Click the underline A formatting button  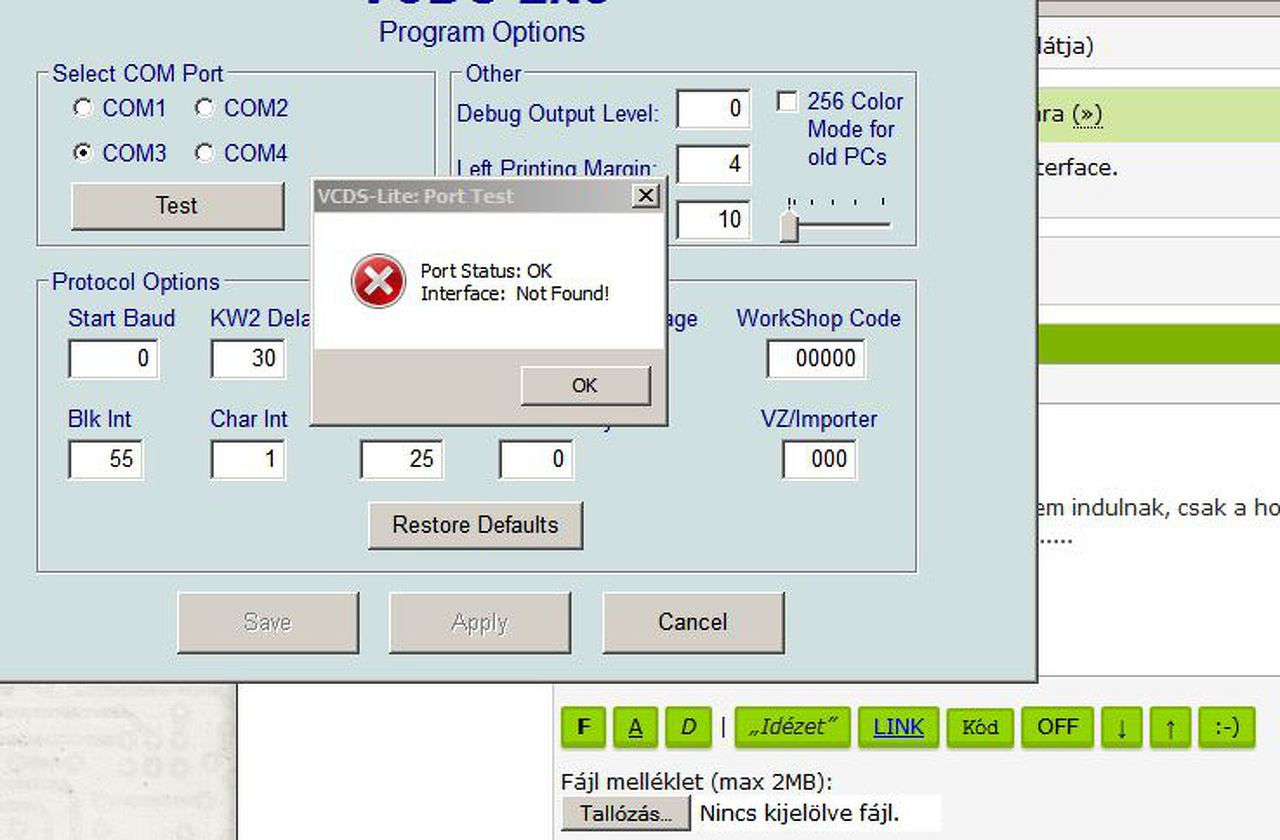pos(635,727)
